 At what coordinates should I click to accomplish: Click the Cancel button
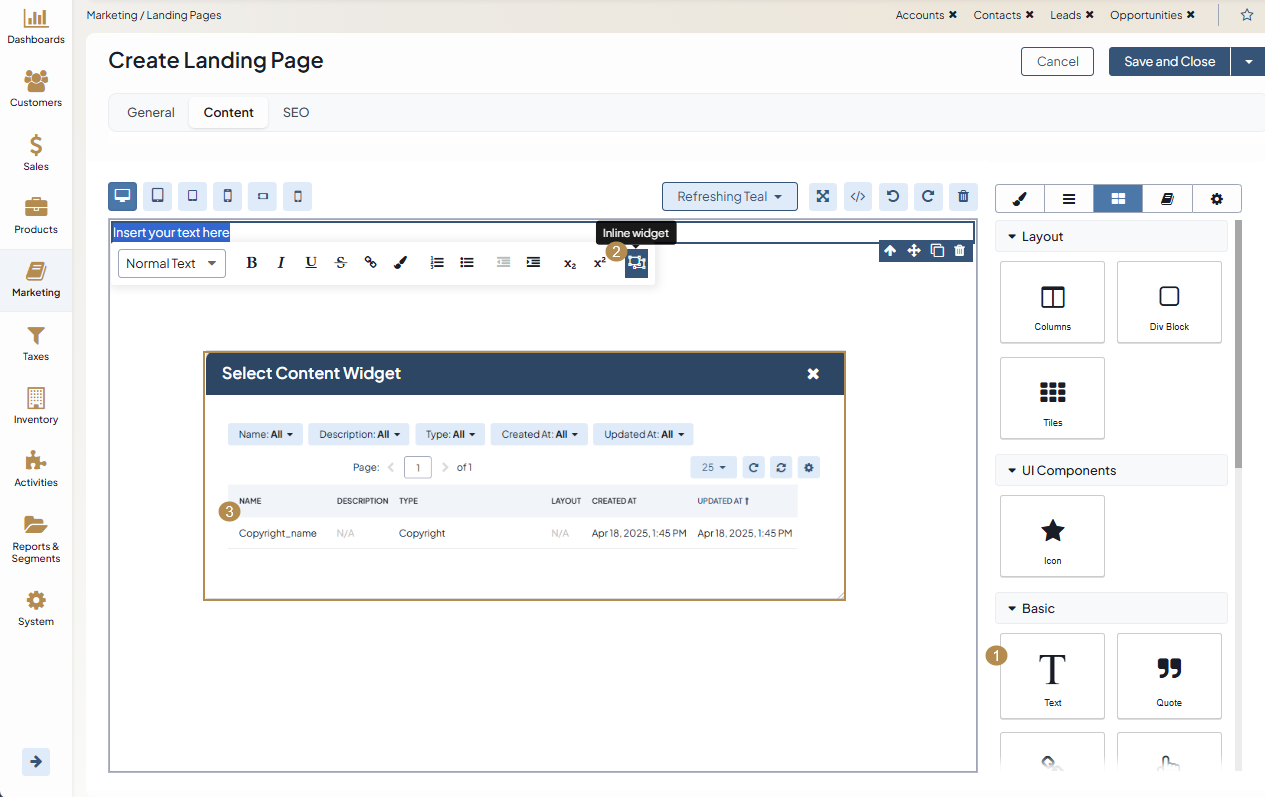[1057, 62]
